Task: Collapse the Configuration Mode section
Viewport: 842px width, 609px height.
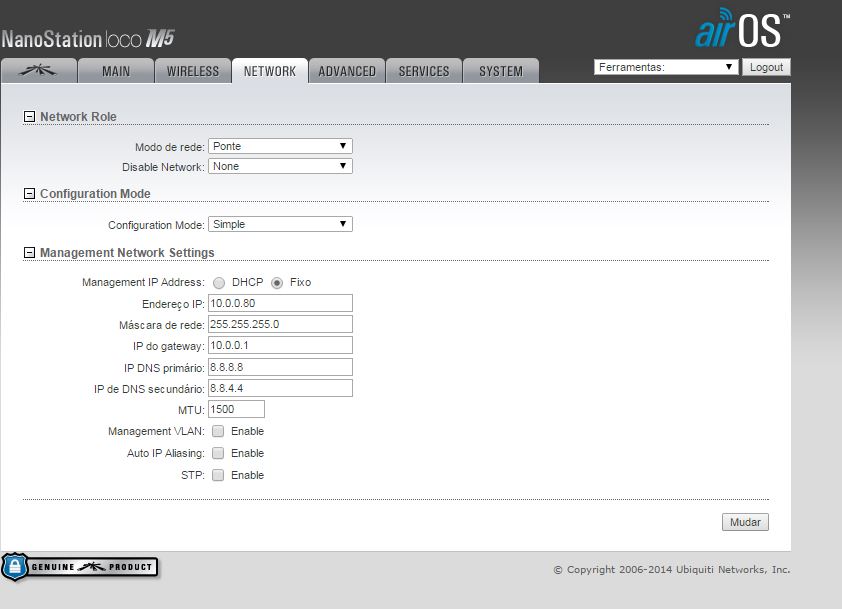Action: click(30, 193)
